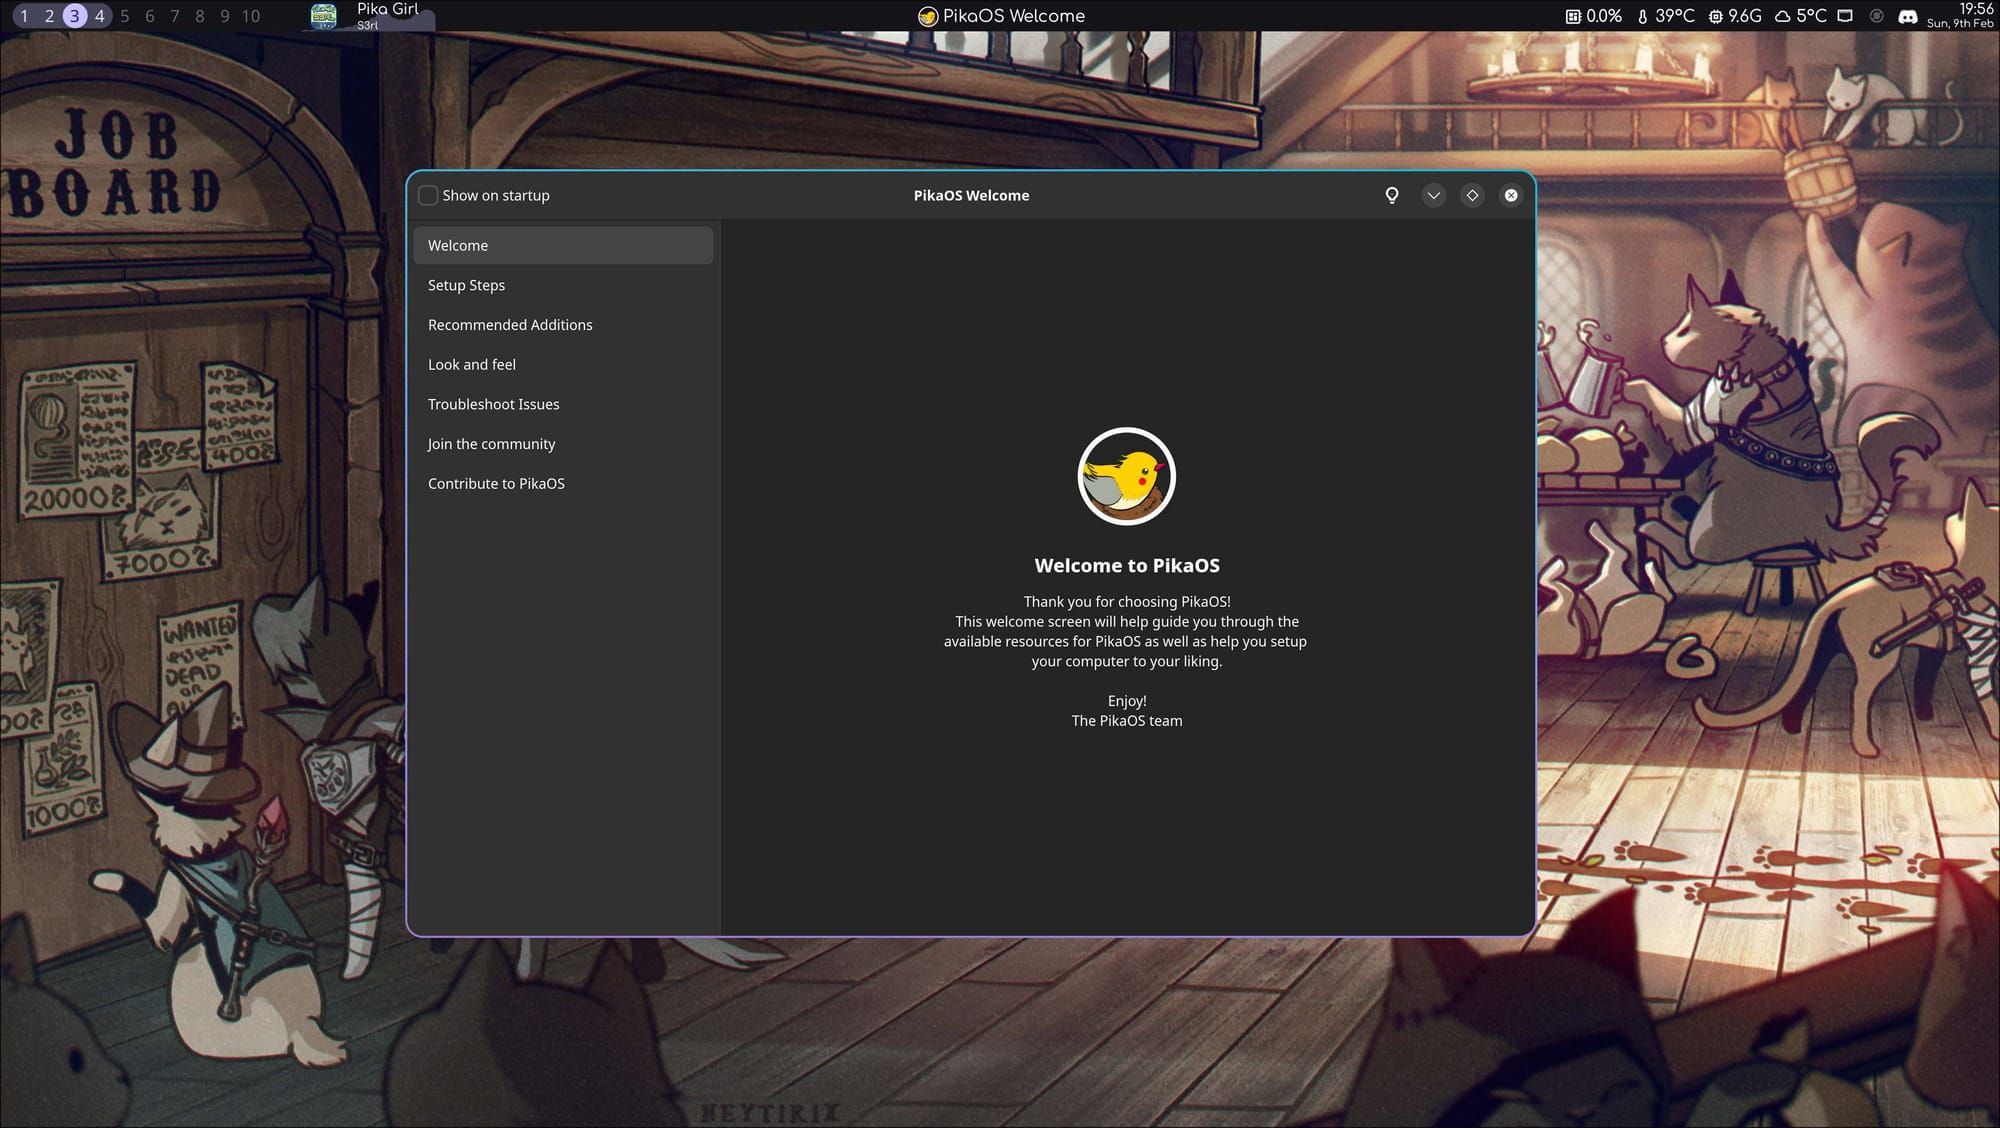The image size is (2000, 1128).
Task: Select Contribute to PikaOS in the sidebar
Action: click(496, 483)
